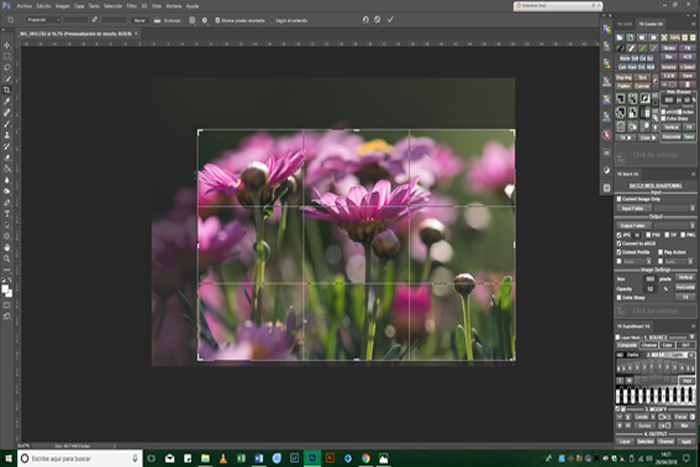The image size is (700, 467).
Task: Toggle Eliminar píxeles recortados checkbox
Action: [216, 19]
